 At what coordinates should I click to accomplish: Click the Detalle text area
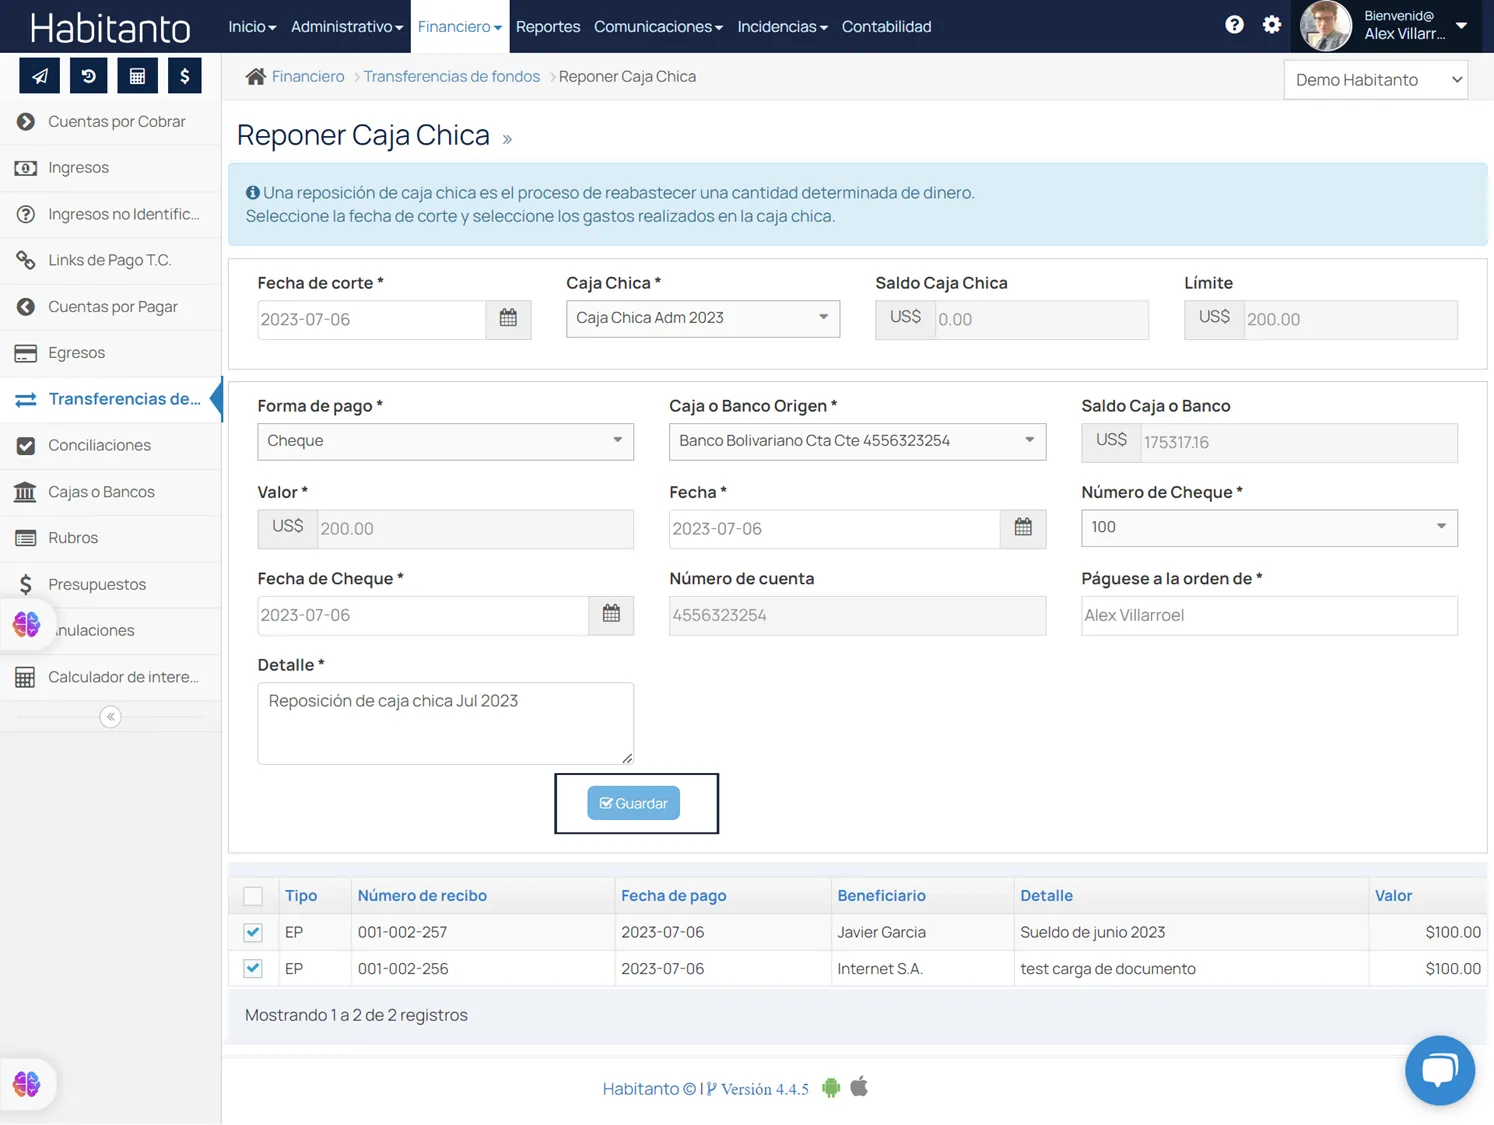(445, 723)
